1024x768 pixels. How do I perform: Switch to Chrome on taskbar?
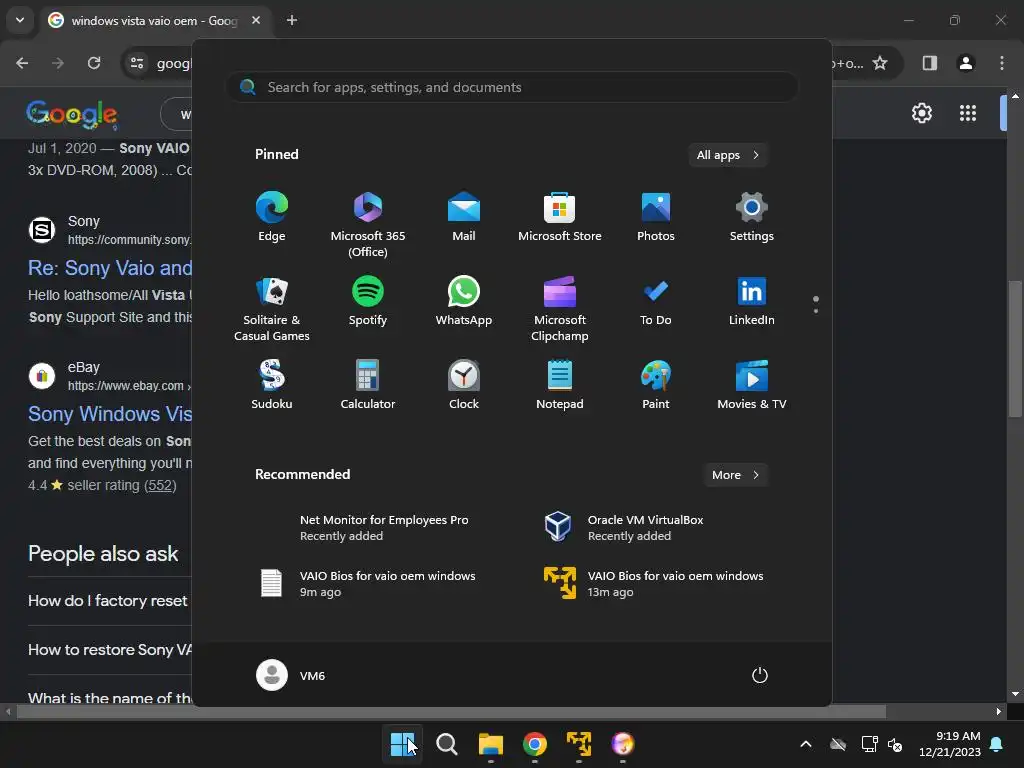click(x=535, y=744)
